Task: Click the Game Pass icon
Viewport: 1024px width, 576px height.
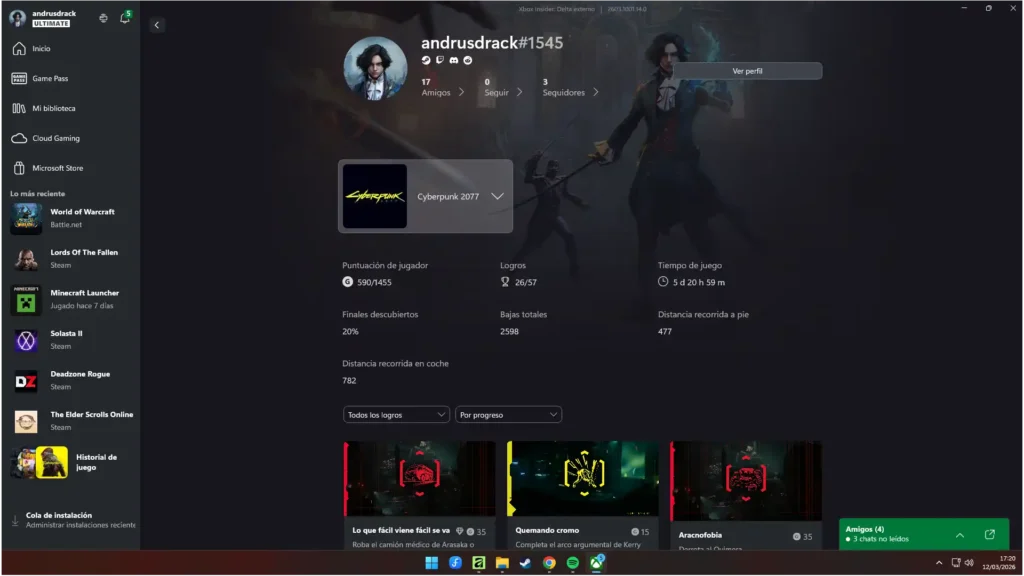Action: (19, 78)
